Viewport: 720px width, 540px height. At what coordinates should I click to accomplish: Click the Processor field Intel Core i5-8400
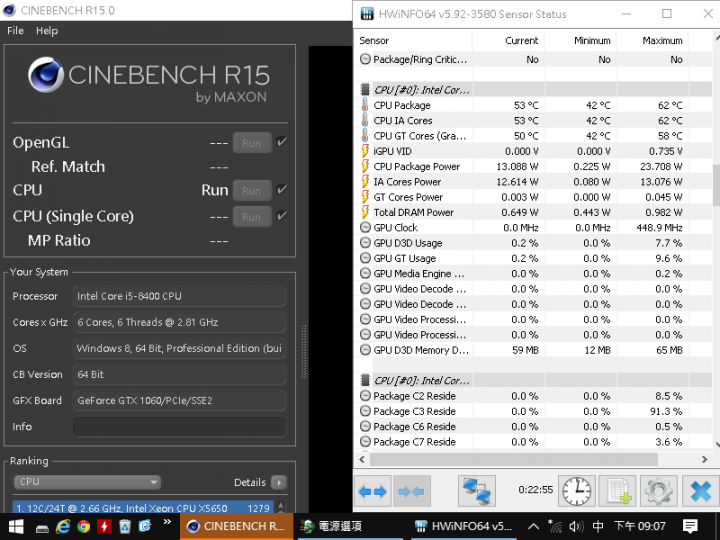179,296
